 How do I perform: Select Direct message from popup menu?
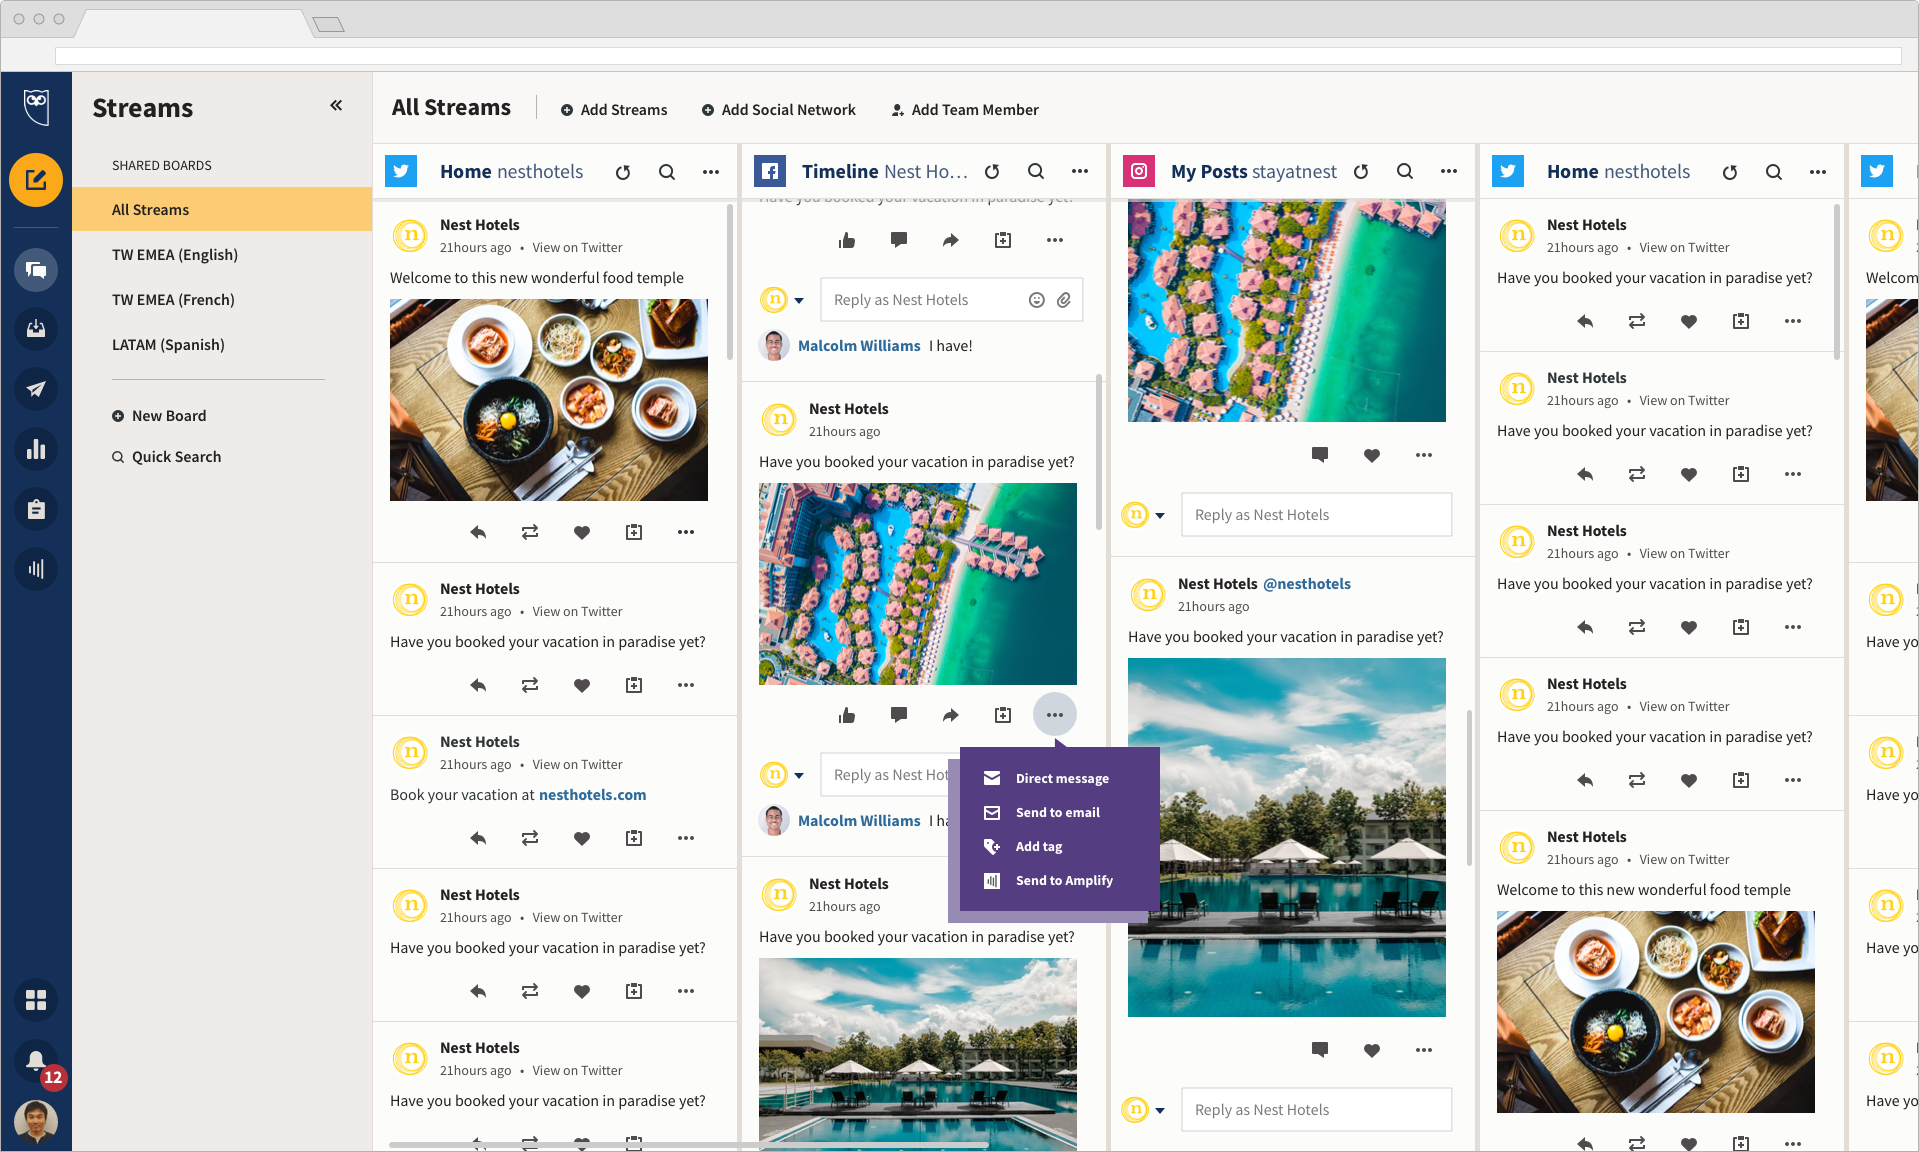pyautogui.click(x=1060, y=778)
